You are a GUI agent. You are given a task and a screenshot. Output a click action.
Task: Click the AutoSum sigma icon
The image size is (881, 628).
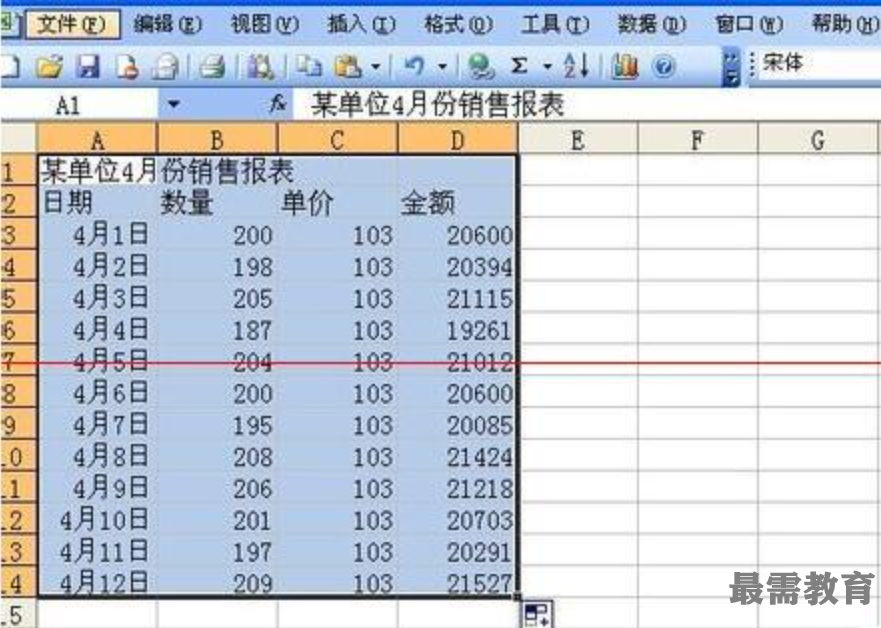click(x=520, y=66)
